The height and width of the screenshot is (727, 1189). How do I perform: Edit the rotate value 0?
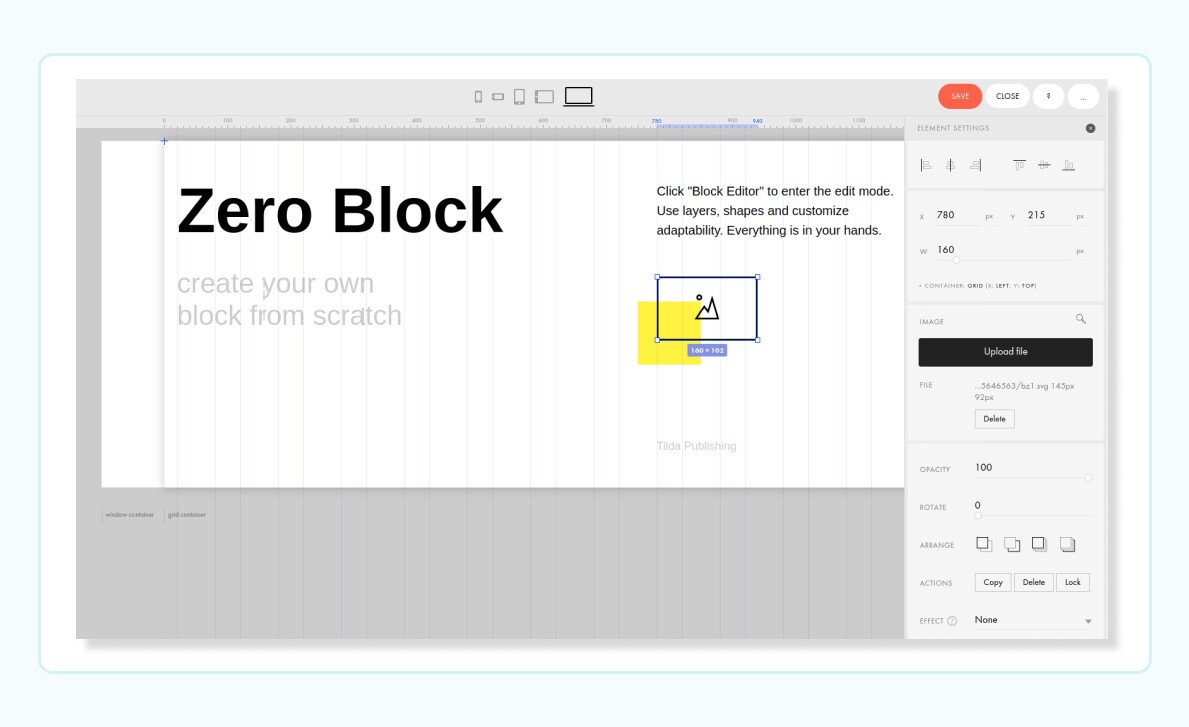[x=977, y=506]
